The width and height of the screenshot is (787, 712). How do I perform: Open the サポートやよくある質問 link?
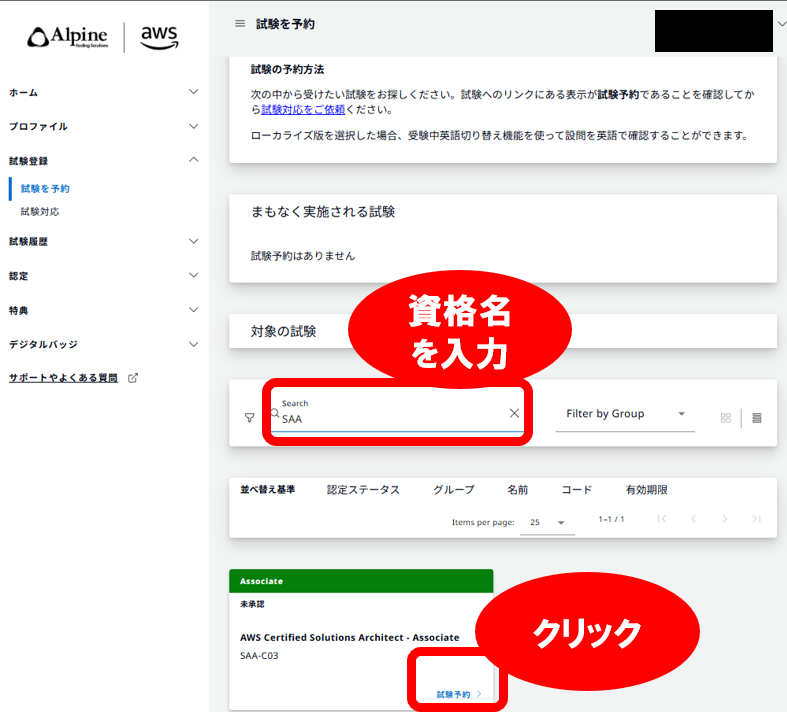(63, 378)
